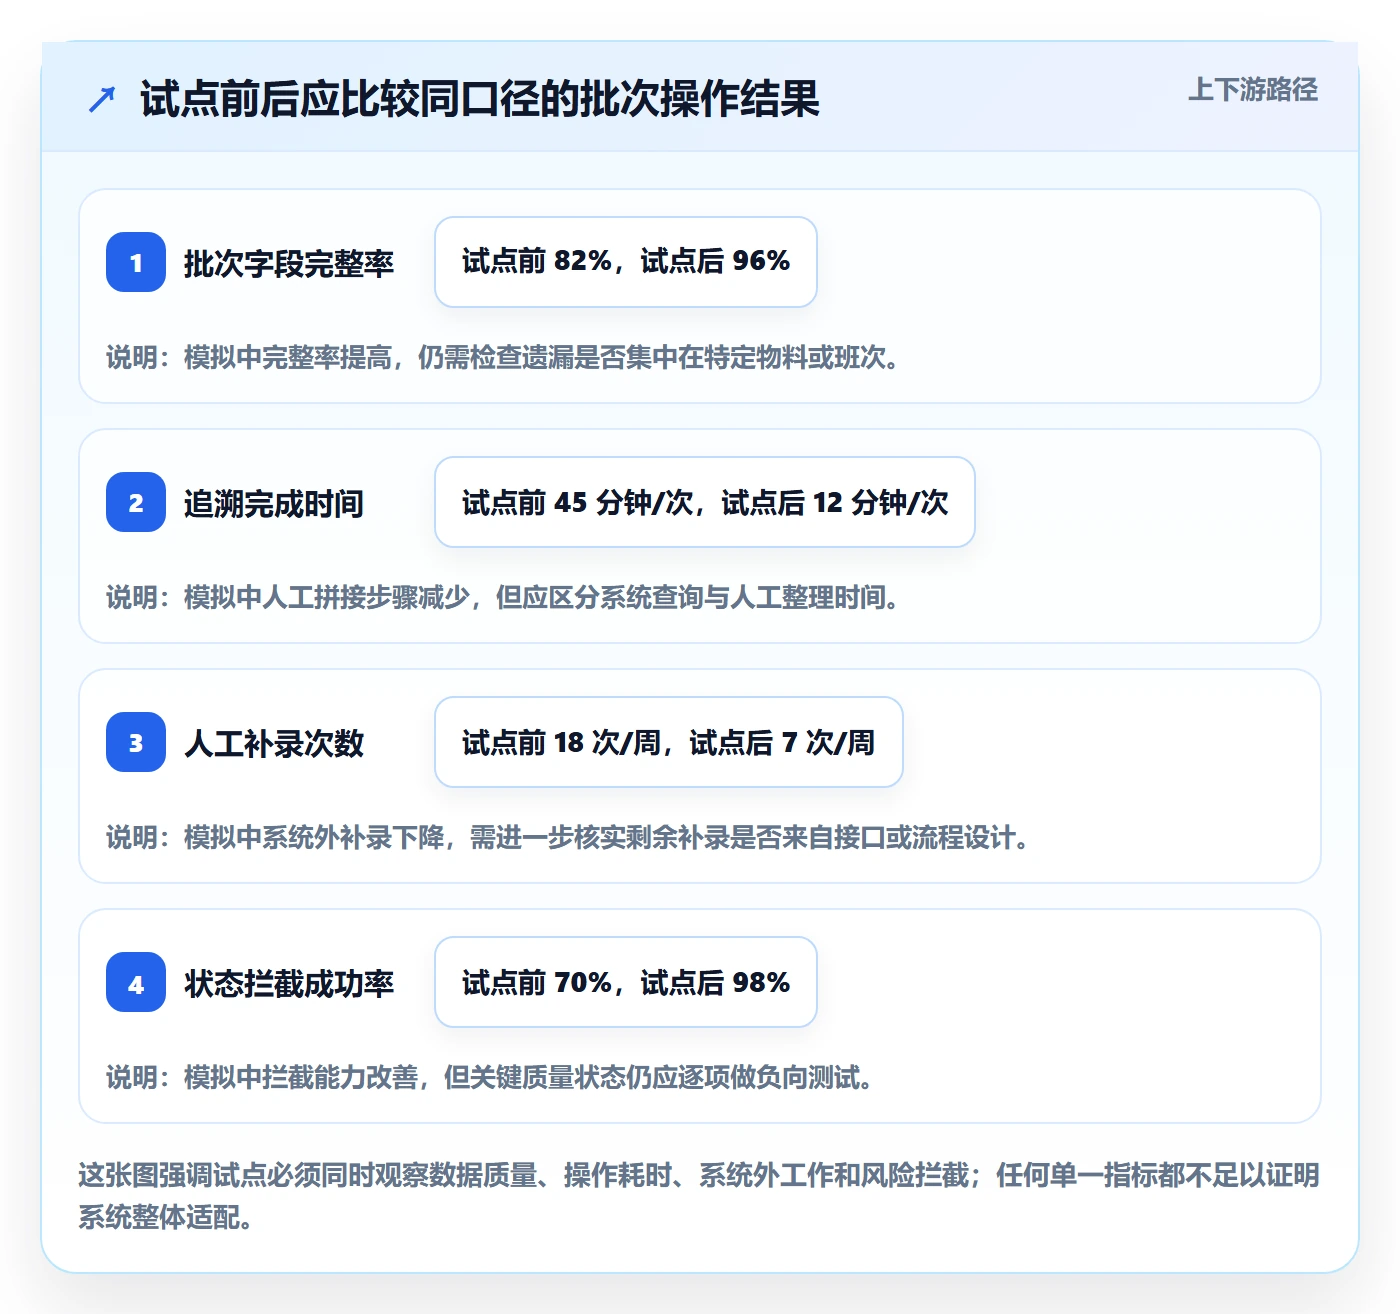
Task: Click the diagonal arrow icon beside the title
Action: (x=102, y=99)
